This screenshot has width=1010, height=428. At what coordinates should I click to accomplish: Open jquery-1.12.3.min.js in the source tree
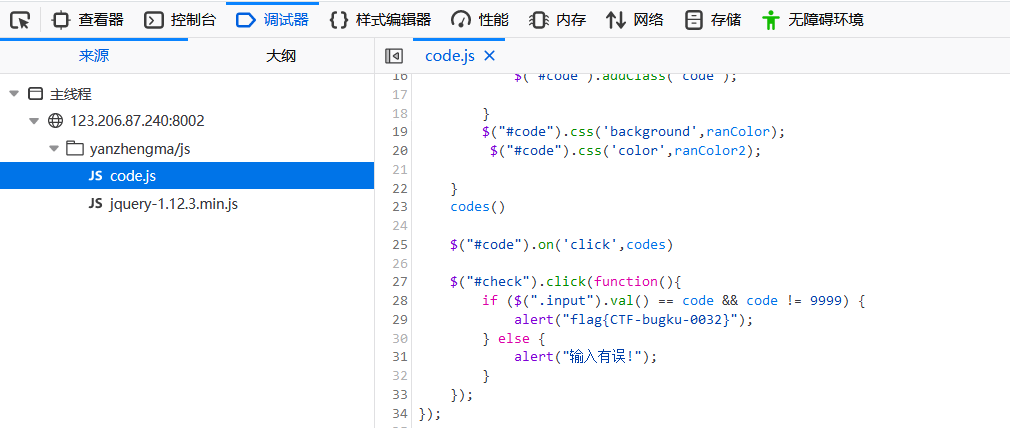pos(187,204)
